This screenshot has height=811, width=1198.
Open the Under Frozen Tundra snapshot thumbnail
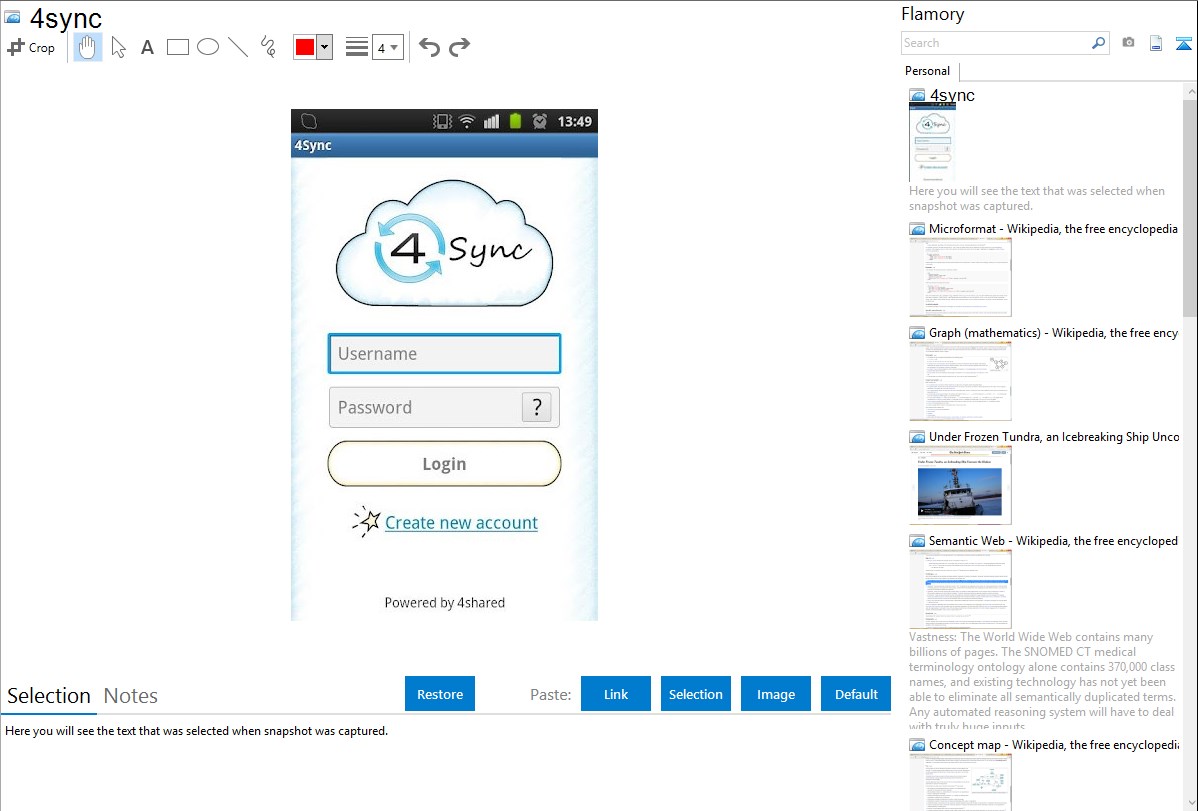(960, 485)
